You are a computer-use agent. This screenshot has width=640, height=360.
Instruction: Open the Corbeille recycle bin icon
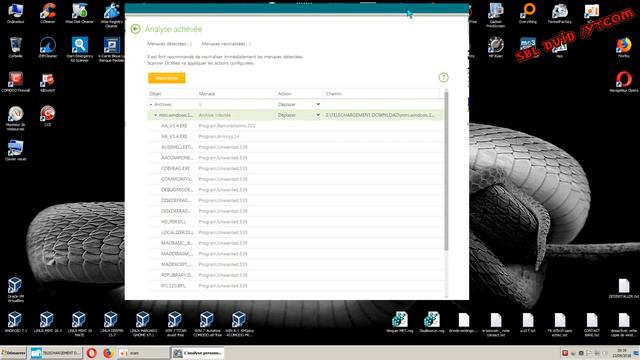pyautogui.click(x=16, y=47)
